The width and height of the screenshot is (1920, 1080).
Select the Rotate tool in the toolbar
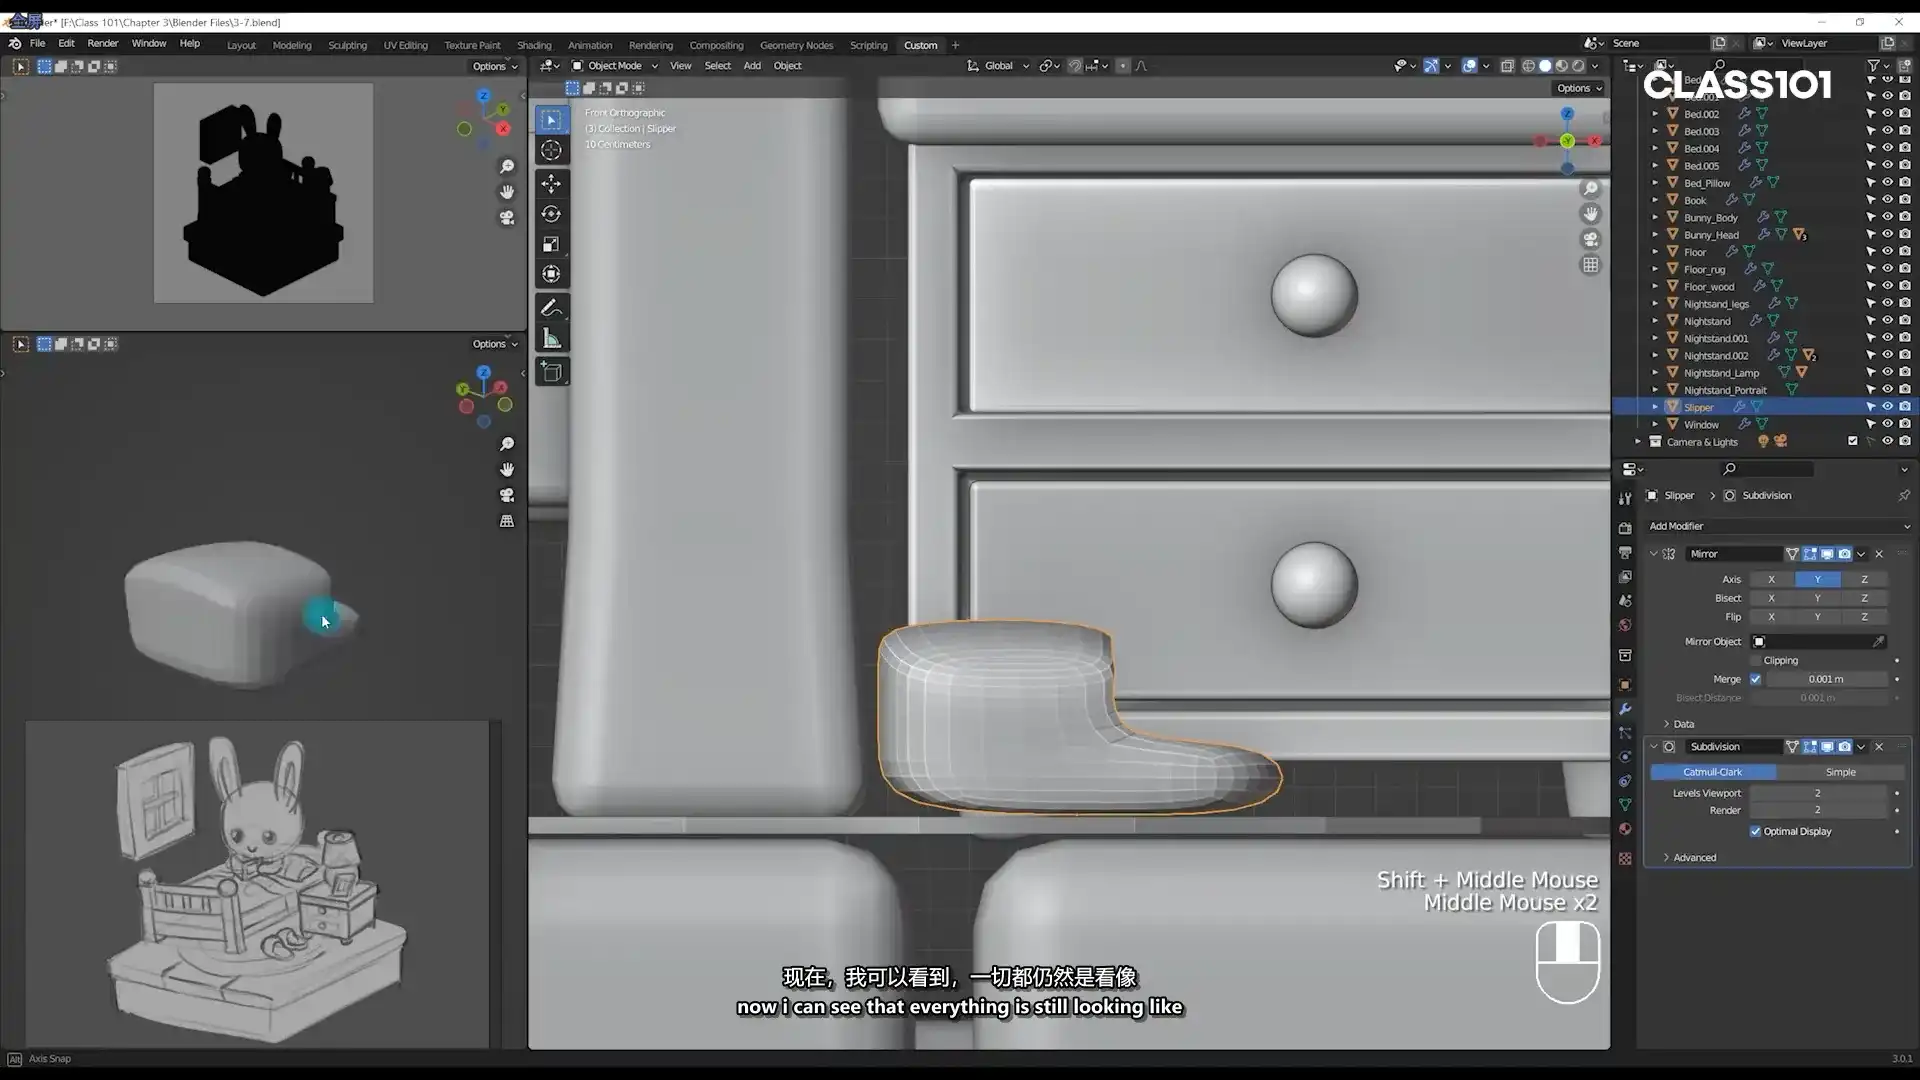[551, 213]
